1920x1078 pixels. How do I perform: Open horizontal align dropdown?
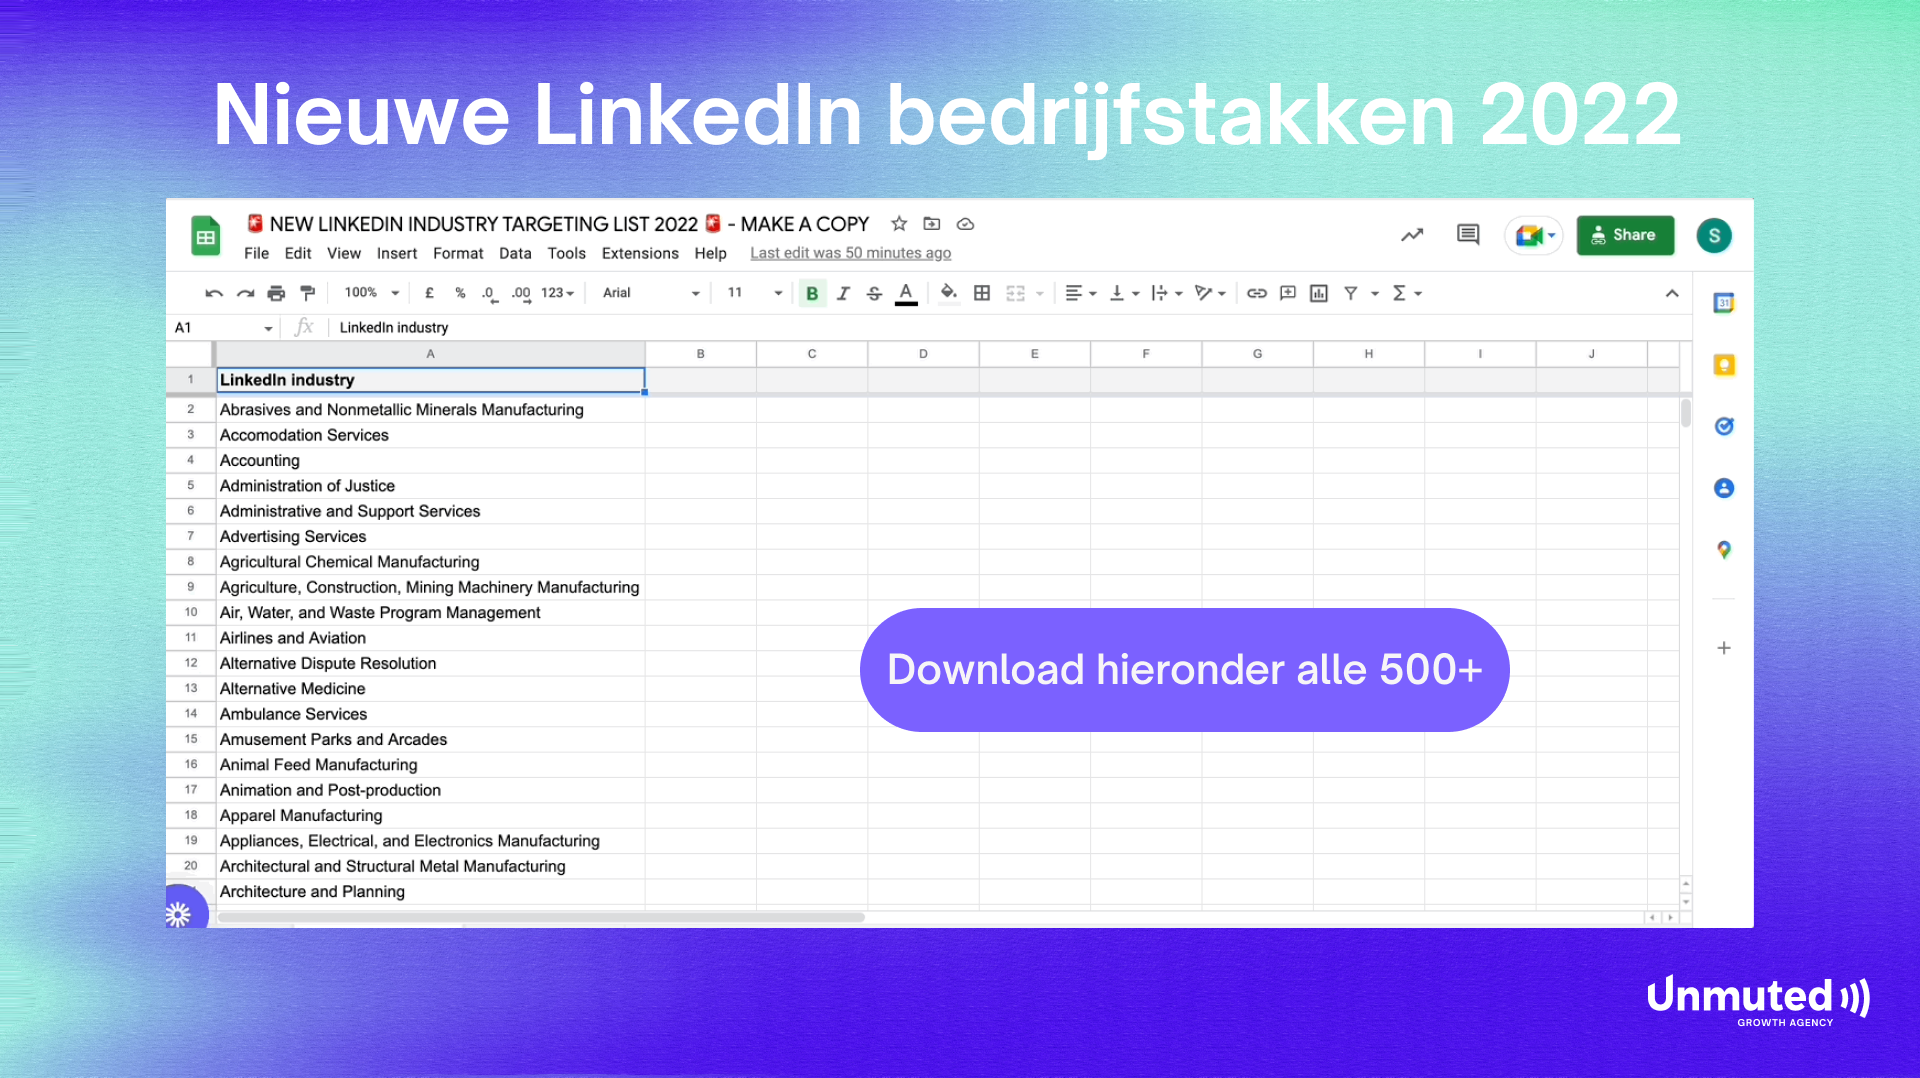1081,293
